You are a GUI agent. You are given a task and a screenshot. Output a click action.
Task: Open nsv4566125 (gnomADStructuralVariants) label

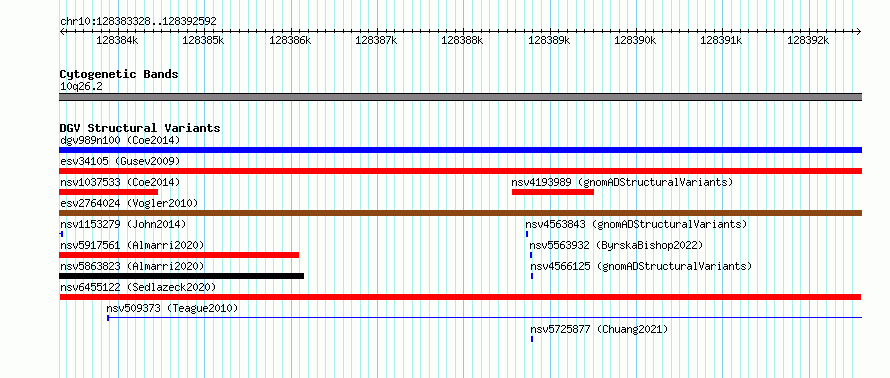(641, 266)
